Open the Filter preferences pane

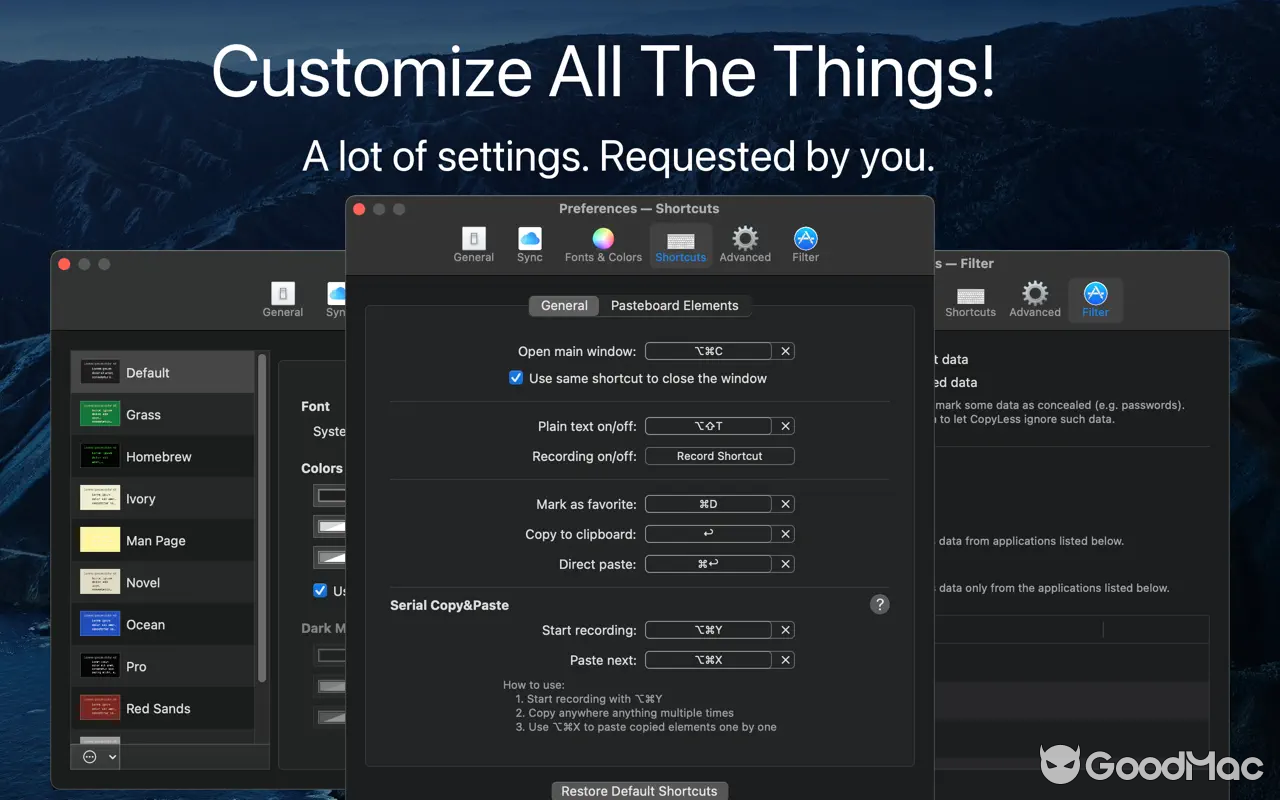coord(805,243)
